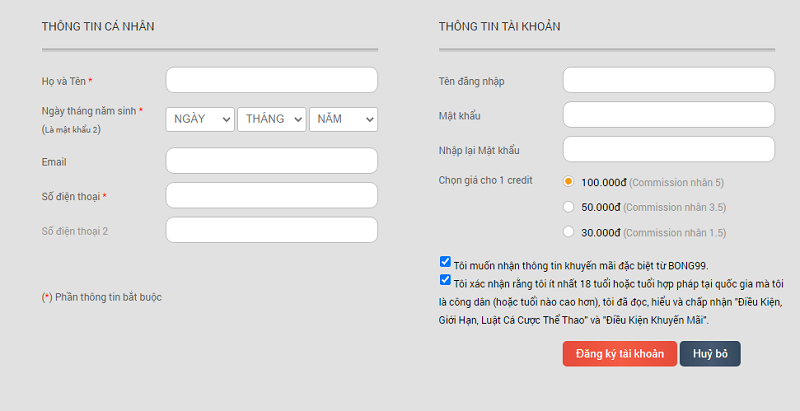
Task: Select the 100.000đ credit price option
Action: (x=568, y=182)
